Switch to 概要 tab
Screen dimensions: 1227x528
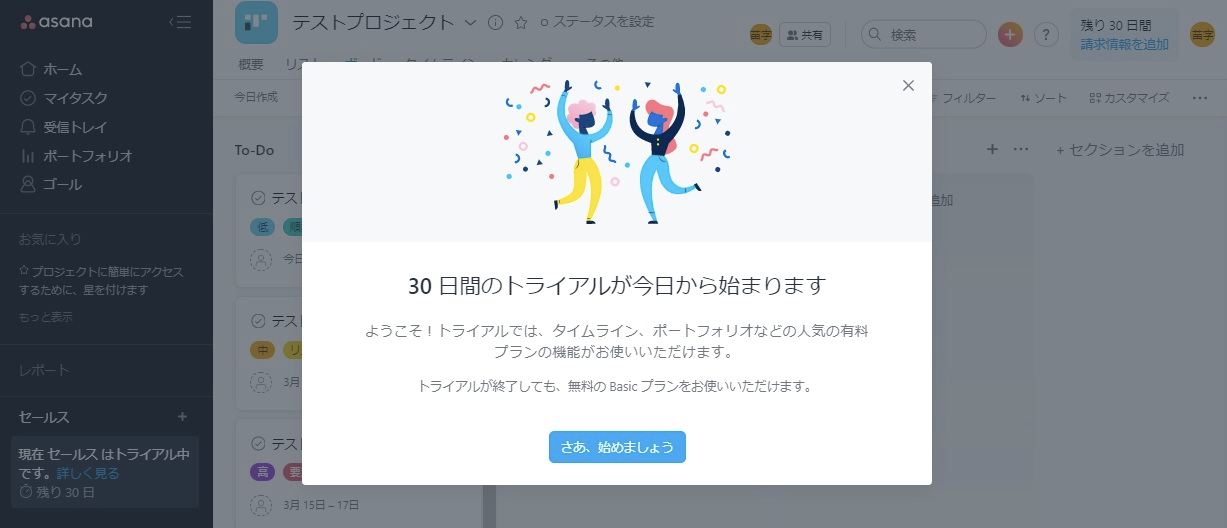tap(251, 64)
